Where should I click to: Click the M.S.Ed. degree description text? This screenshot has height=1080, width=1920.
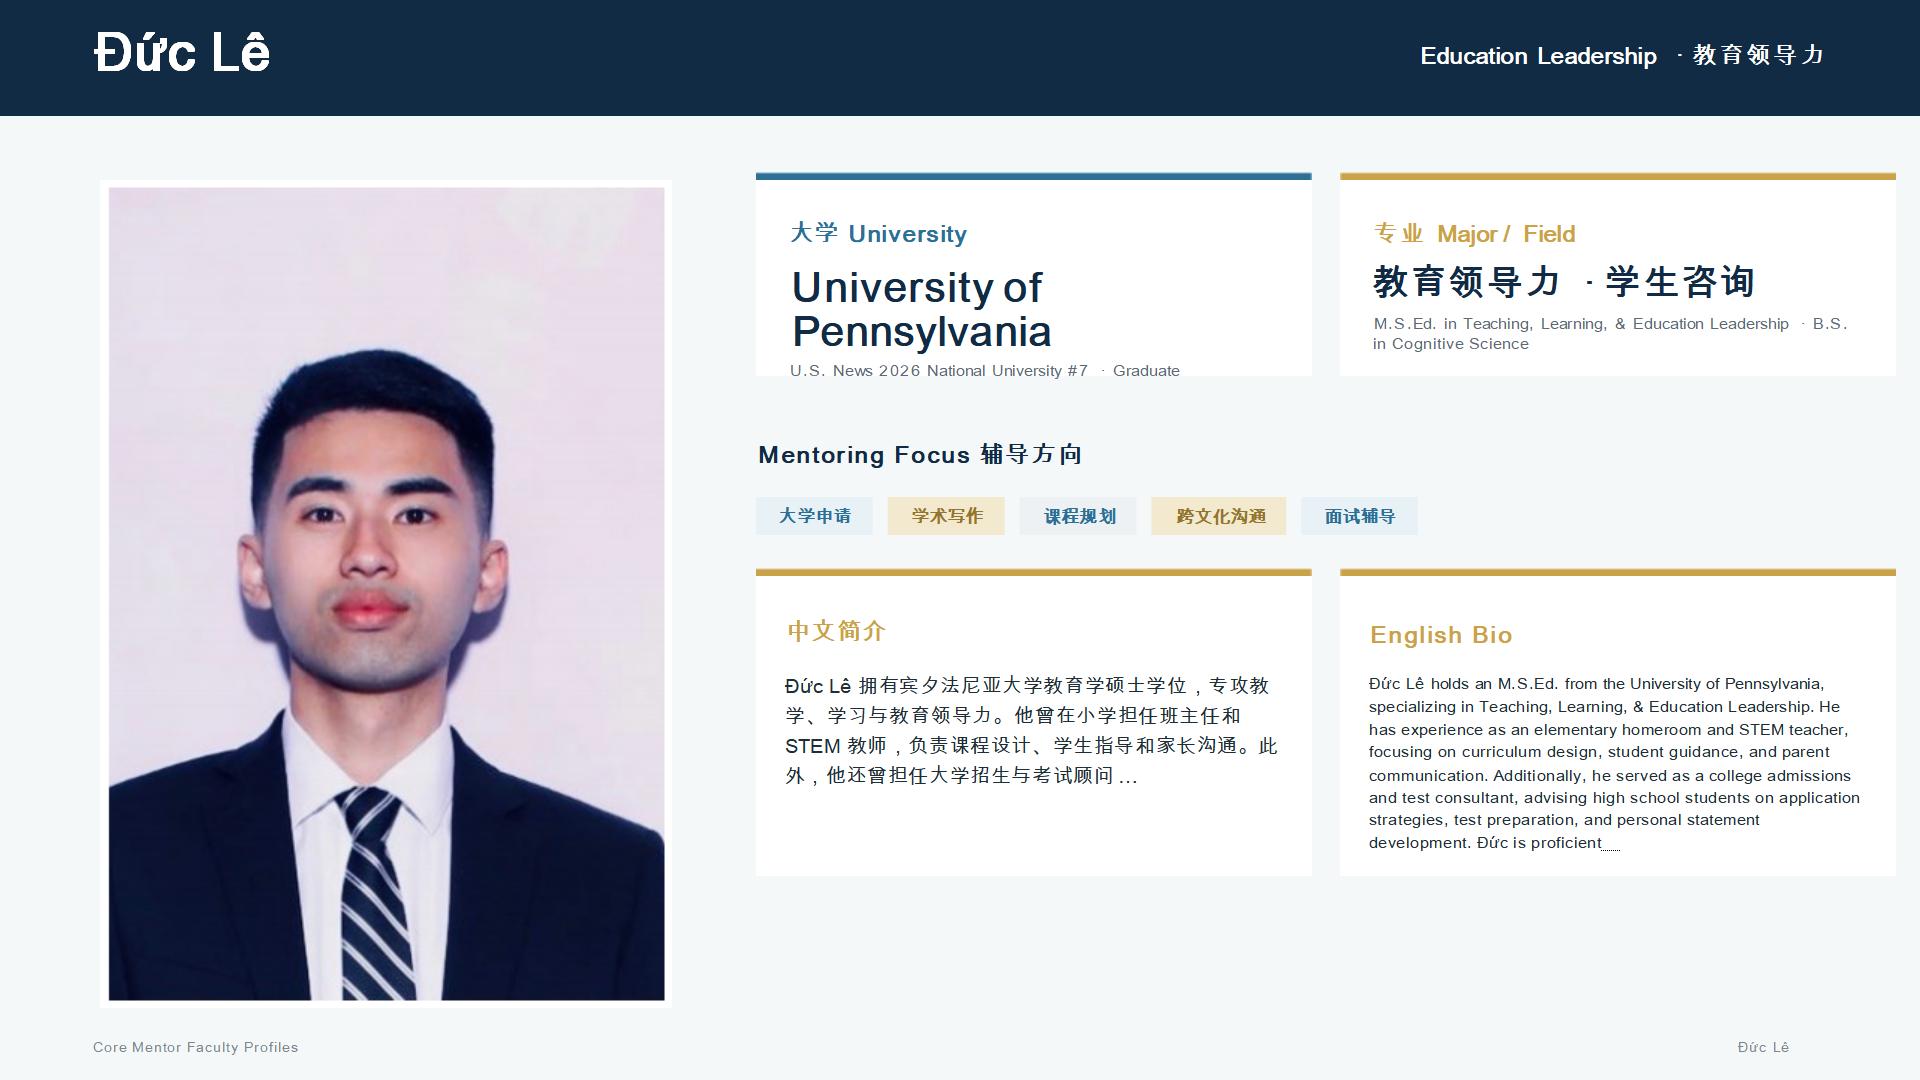(1610, 334)
